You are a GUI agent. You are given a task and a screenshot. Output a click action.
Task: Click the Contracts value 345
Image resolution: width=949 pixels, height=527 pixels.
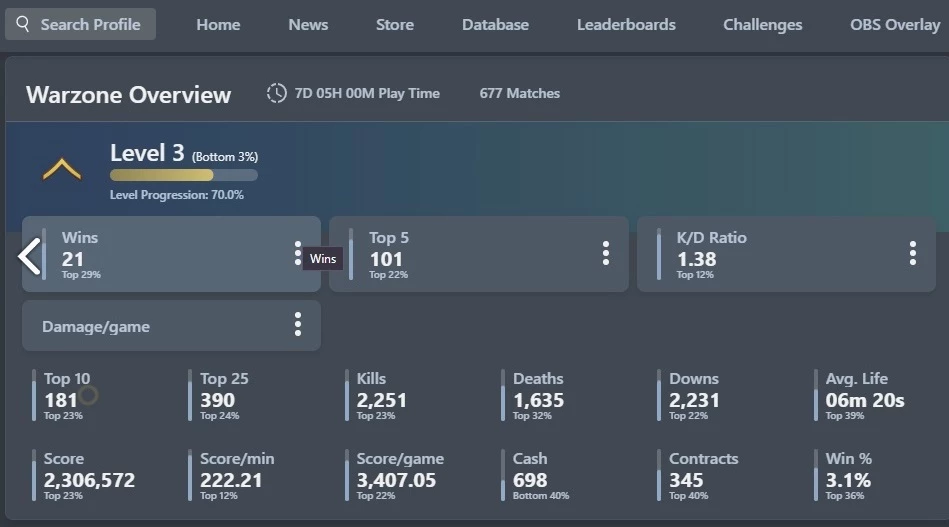[686, 480]
